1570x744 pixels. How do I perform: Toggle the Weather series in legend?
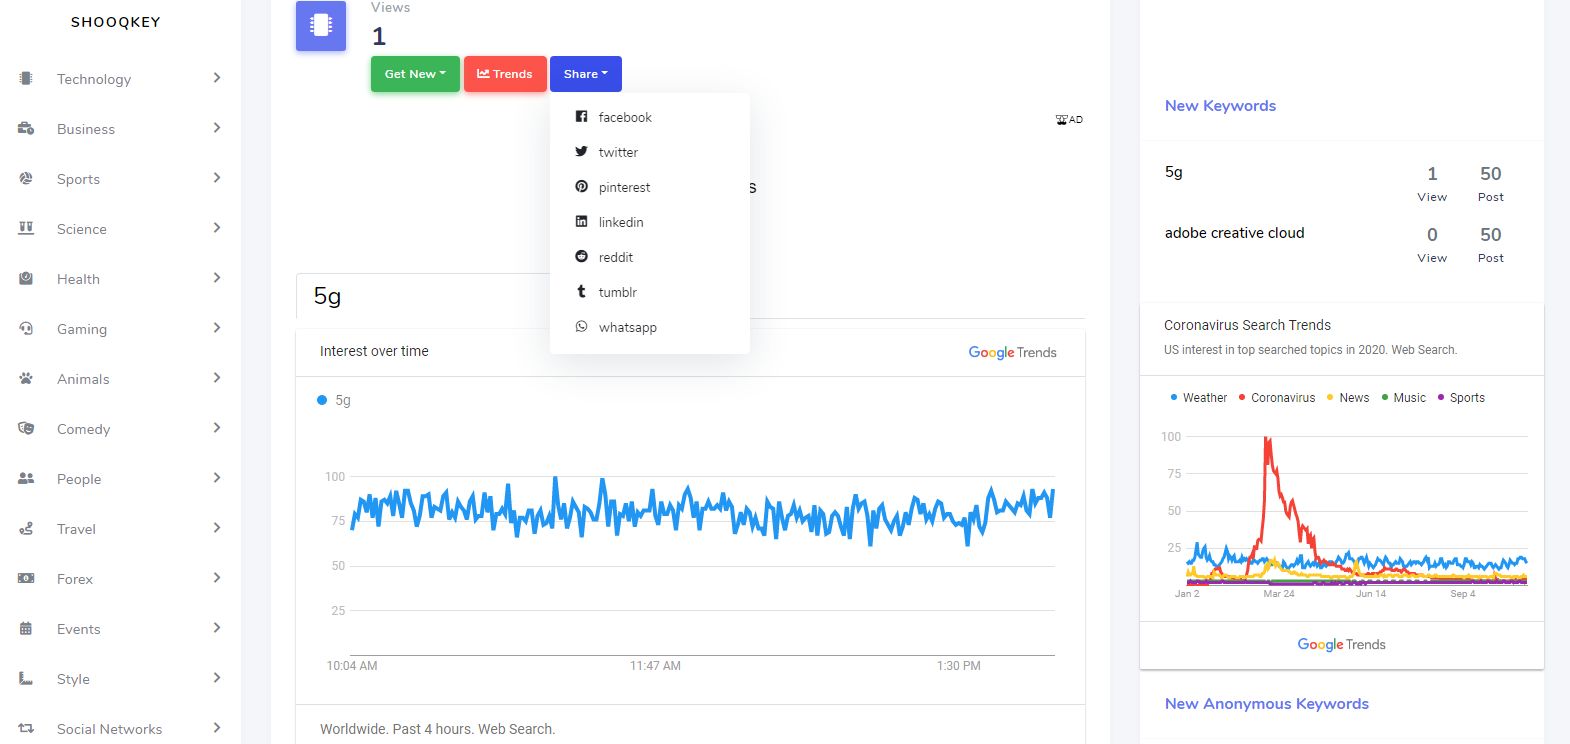[x=1198, y=397]
